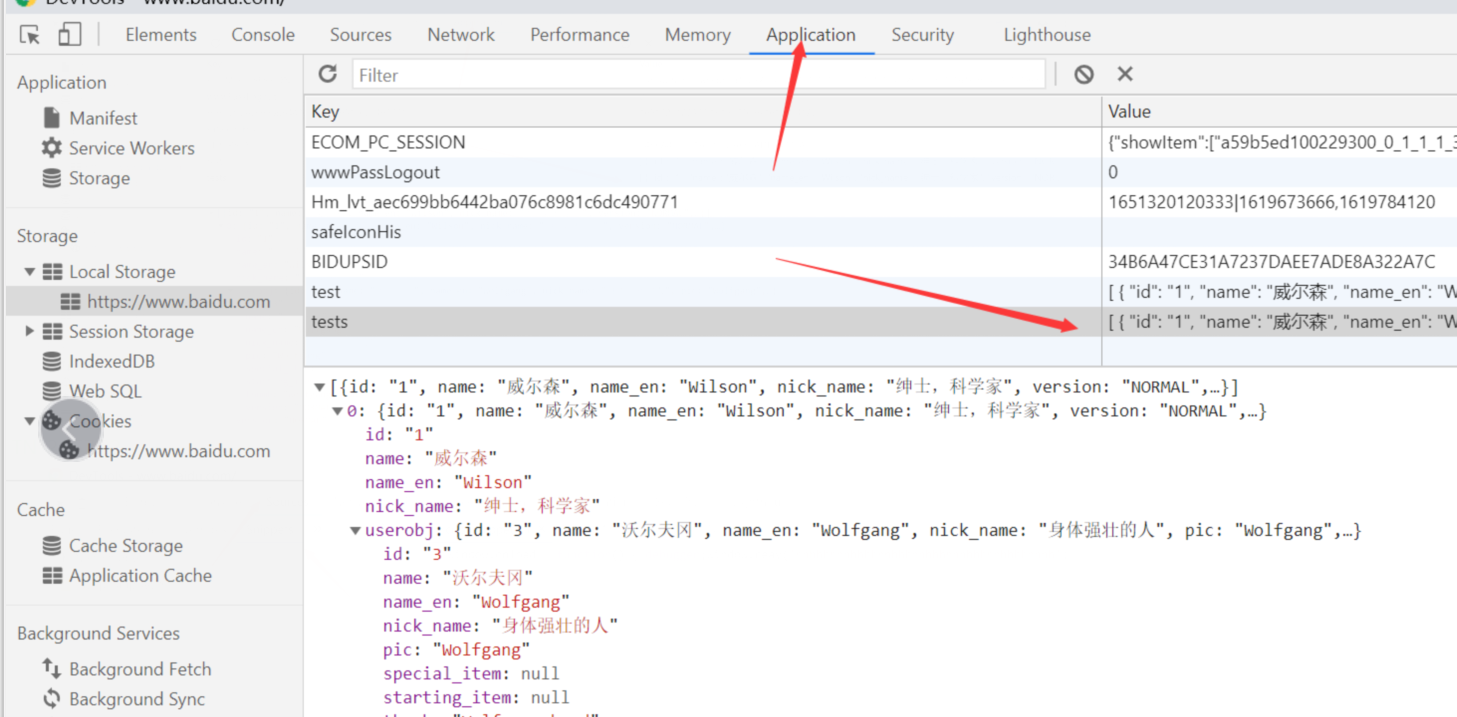Click the BIDUPSID value 34B6A47CE31A7237DAEE7ADE8A322A7C
This screenshot has width=1457, height=717.
(x=1271, y=262)
